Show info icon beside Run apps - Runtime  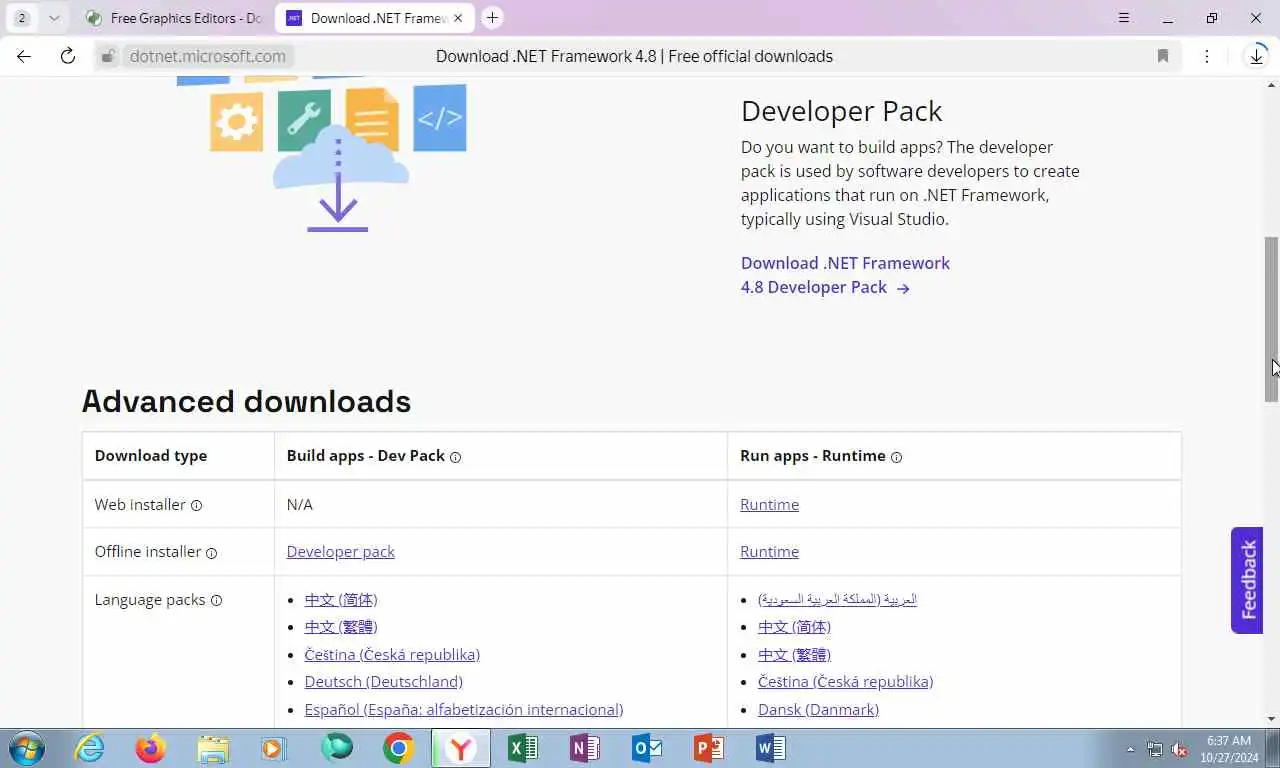coord(896,457)
